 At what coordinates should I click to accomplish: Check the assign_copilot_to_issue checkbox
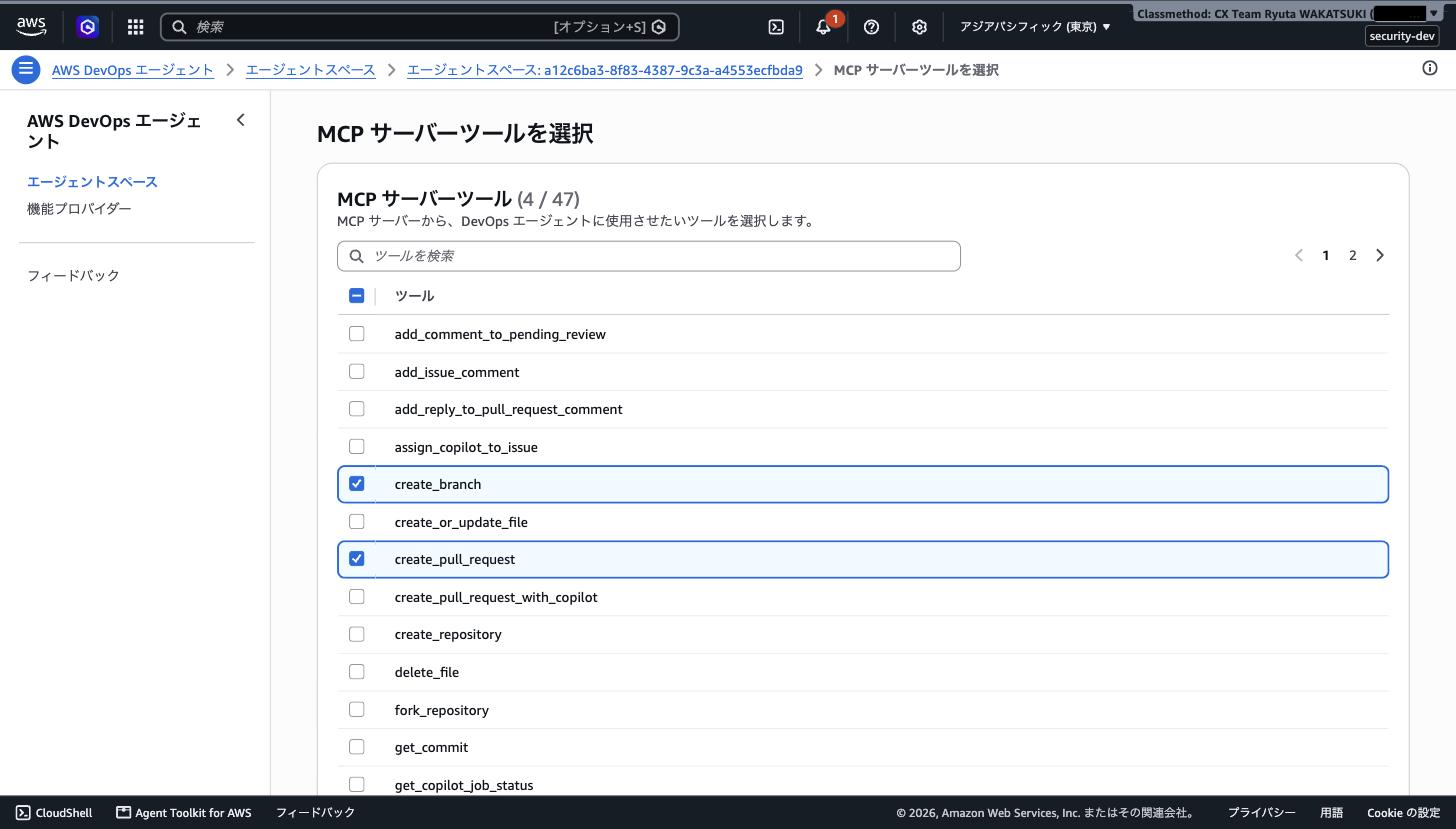coord(356,446)
